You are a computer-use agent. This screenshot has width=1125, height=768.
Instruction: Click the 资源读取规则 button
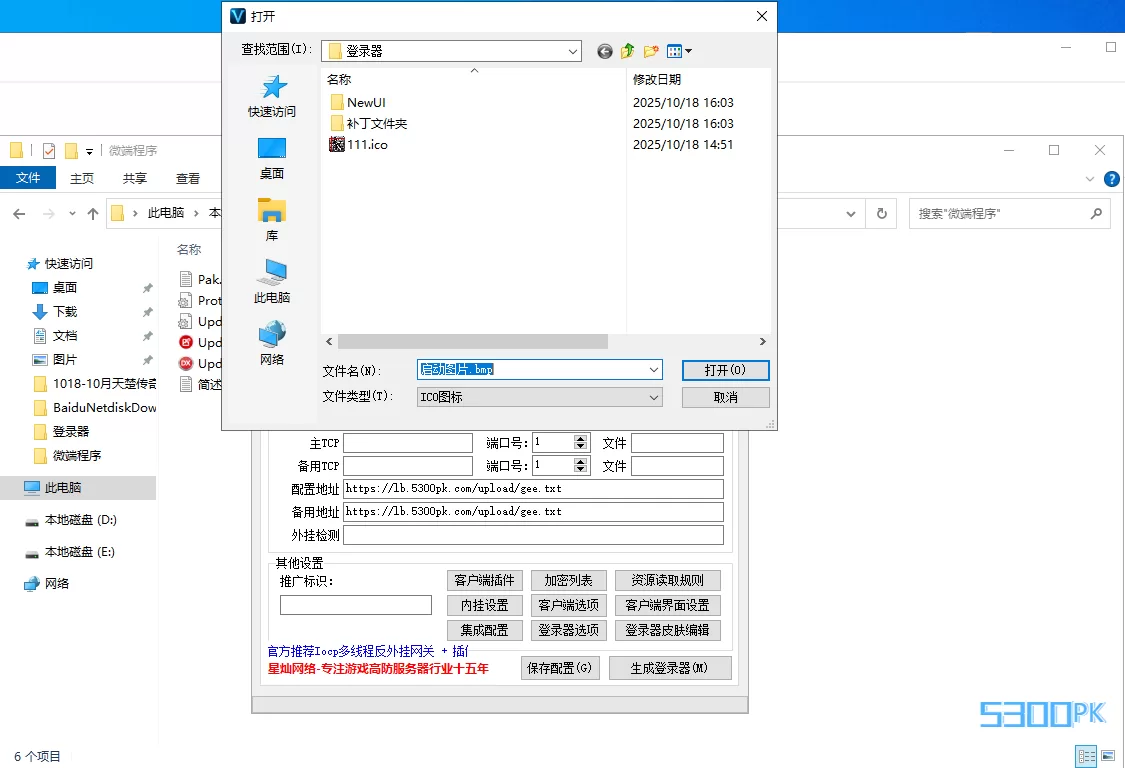coord(668,580)
